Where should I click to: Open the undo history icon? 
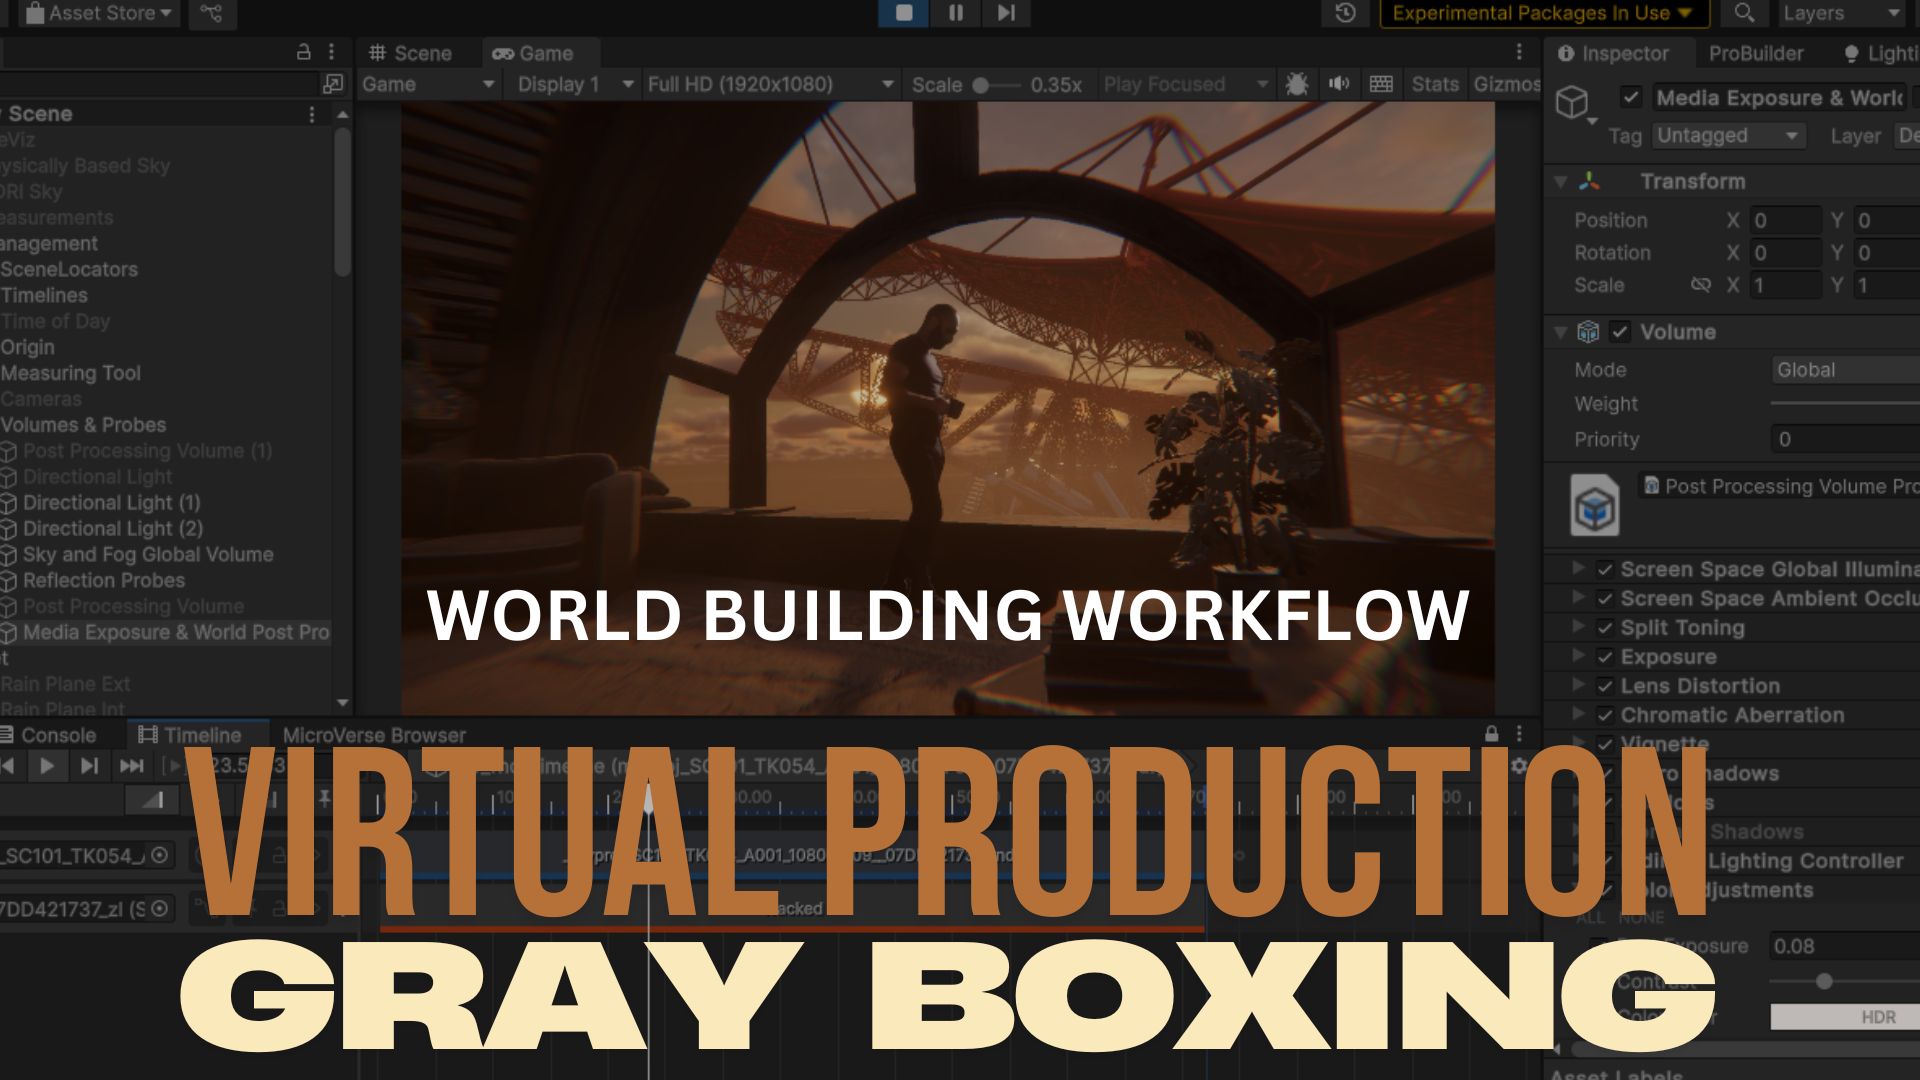(1345, 13)
